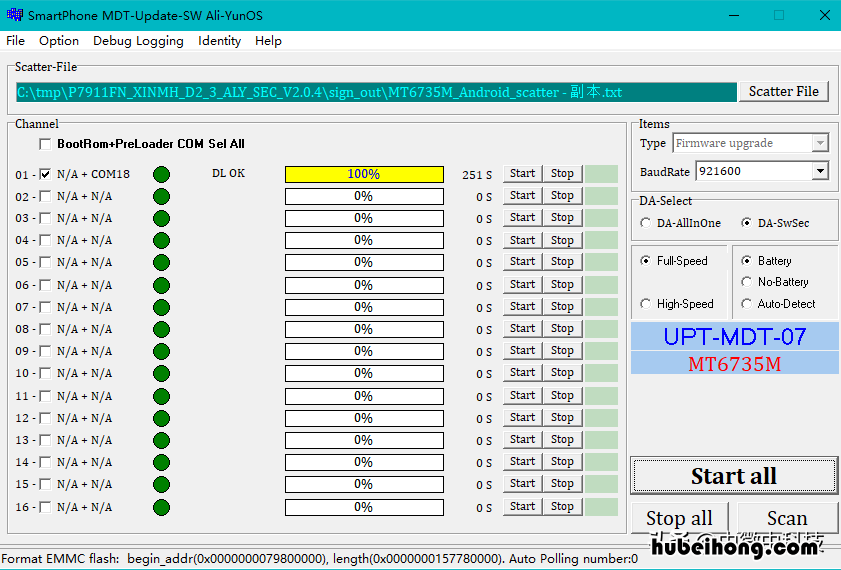Viewport: 841px width, 570px height.
Task: Click the green status indicator for channel 01
Action: (x=161, y=174)
